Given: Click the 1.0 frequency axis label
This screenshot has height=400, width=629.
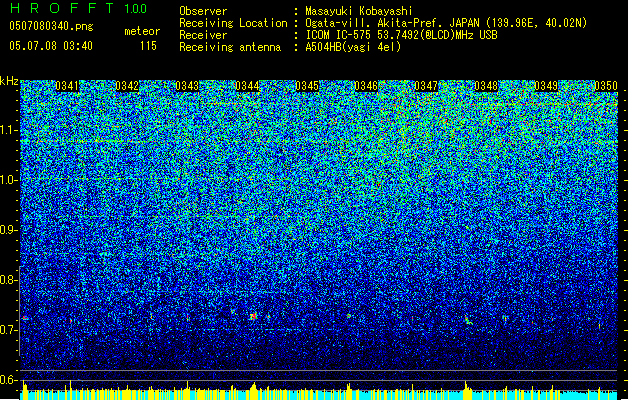Looking at the screenshot, I should coord(8,180).
